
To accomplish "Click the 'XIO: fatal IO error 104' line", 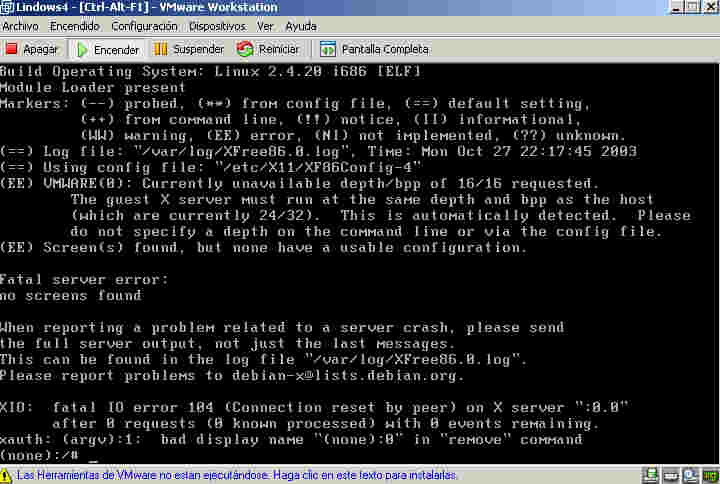I will [314, 407].
